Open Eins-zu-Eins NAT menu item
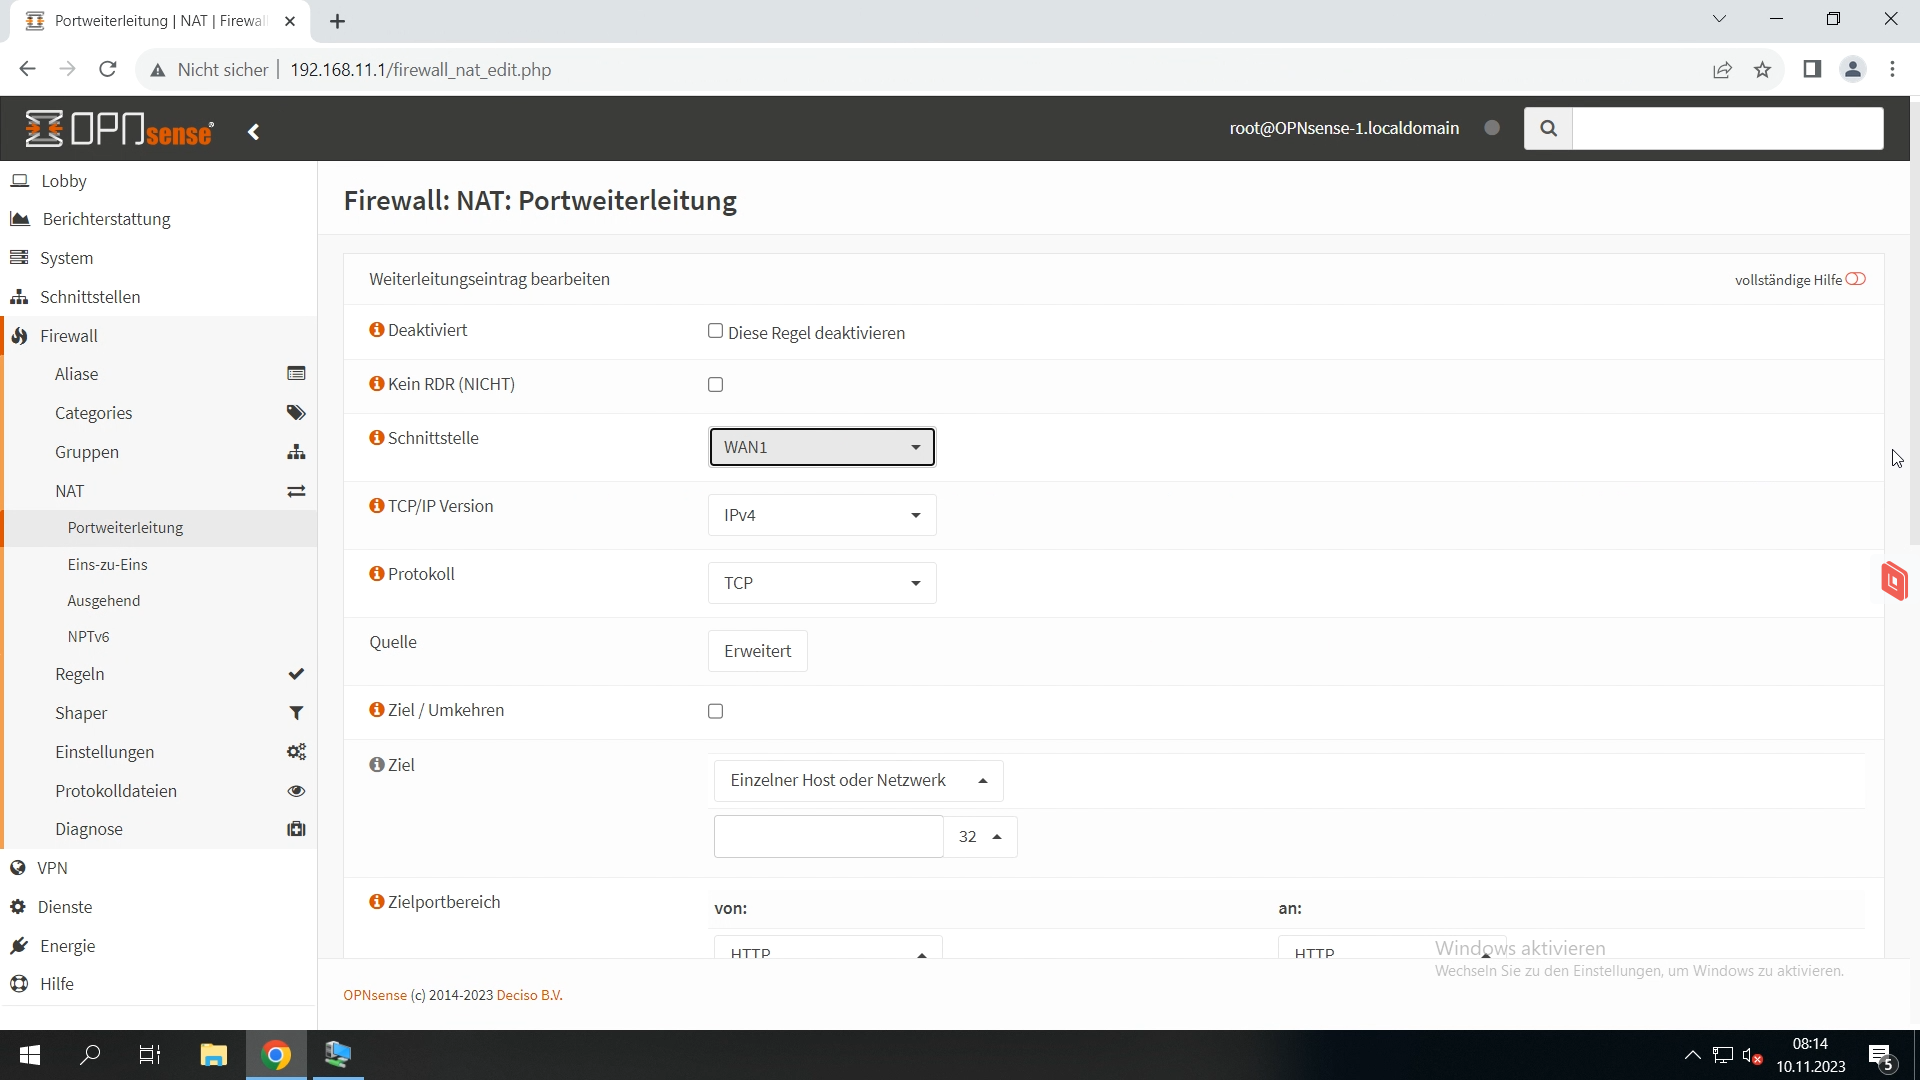Viewport: 1920px width, 1080px height. pyautogui.click(x=108, y=565)
